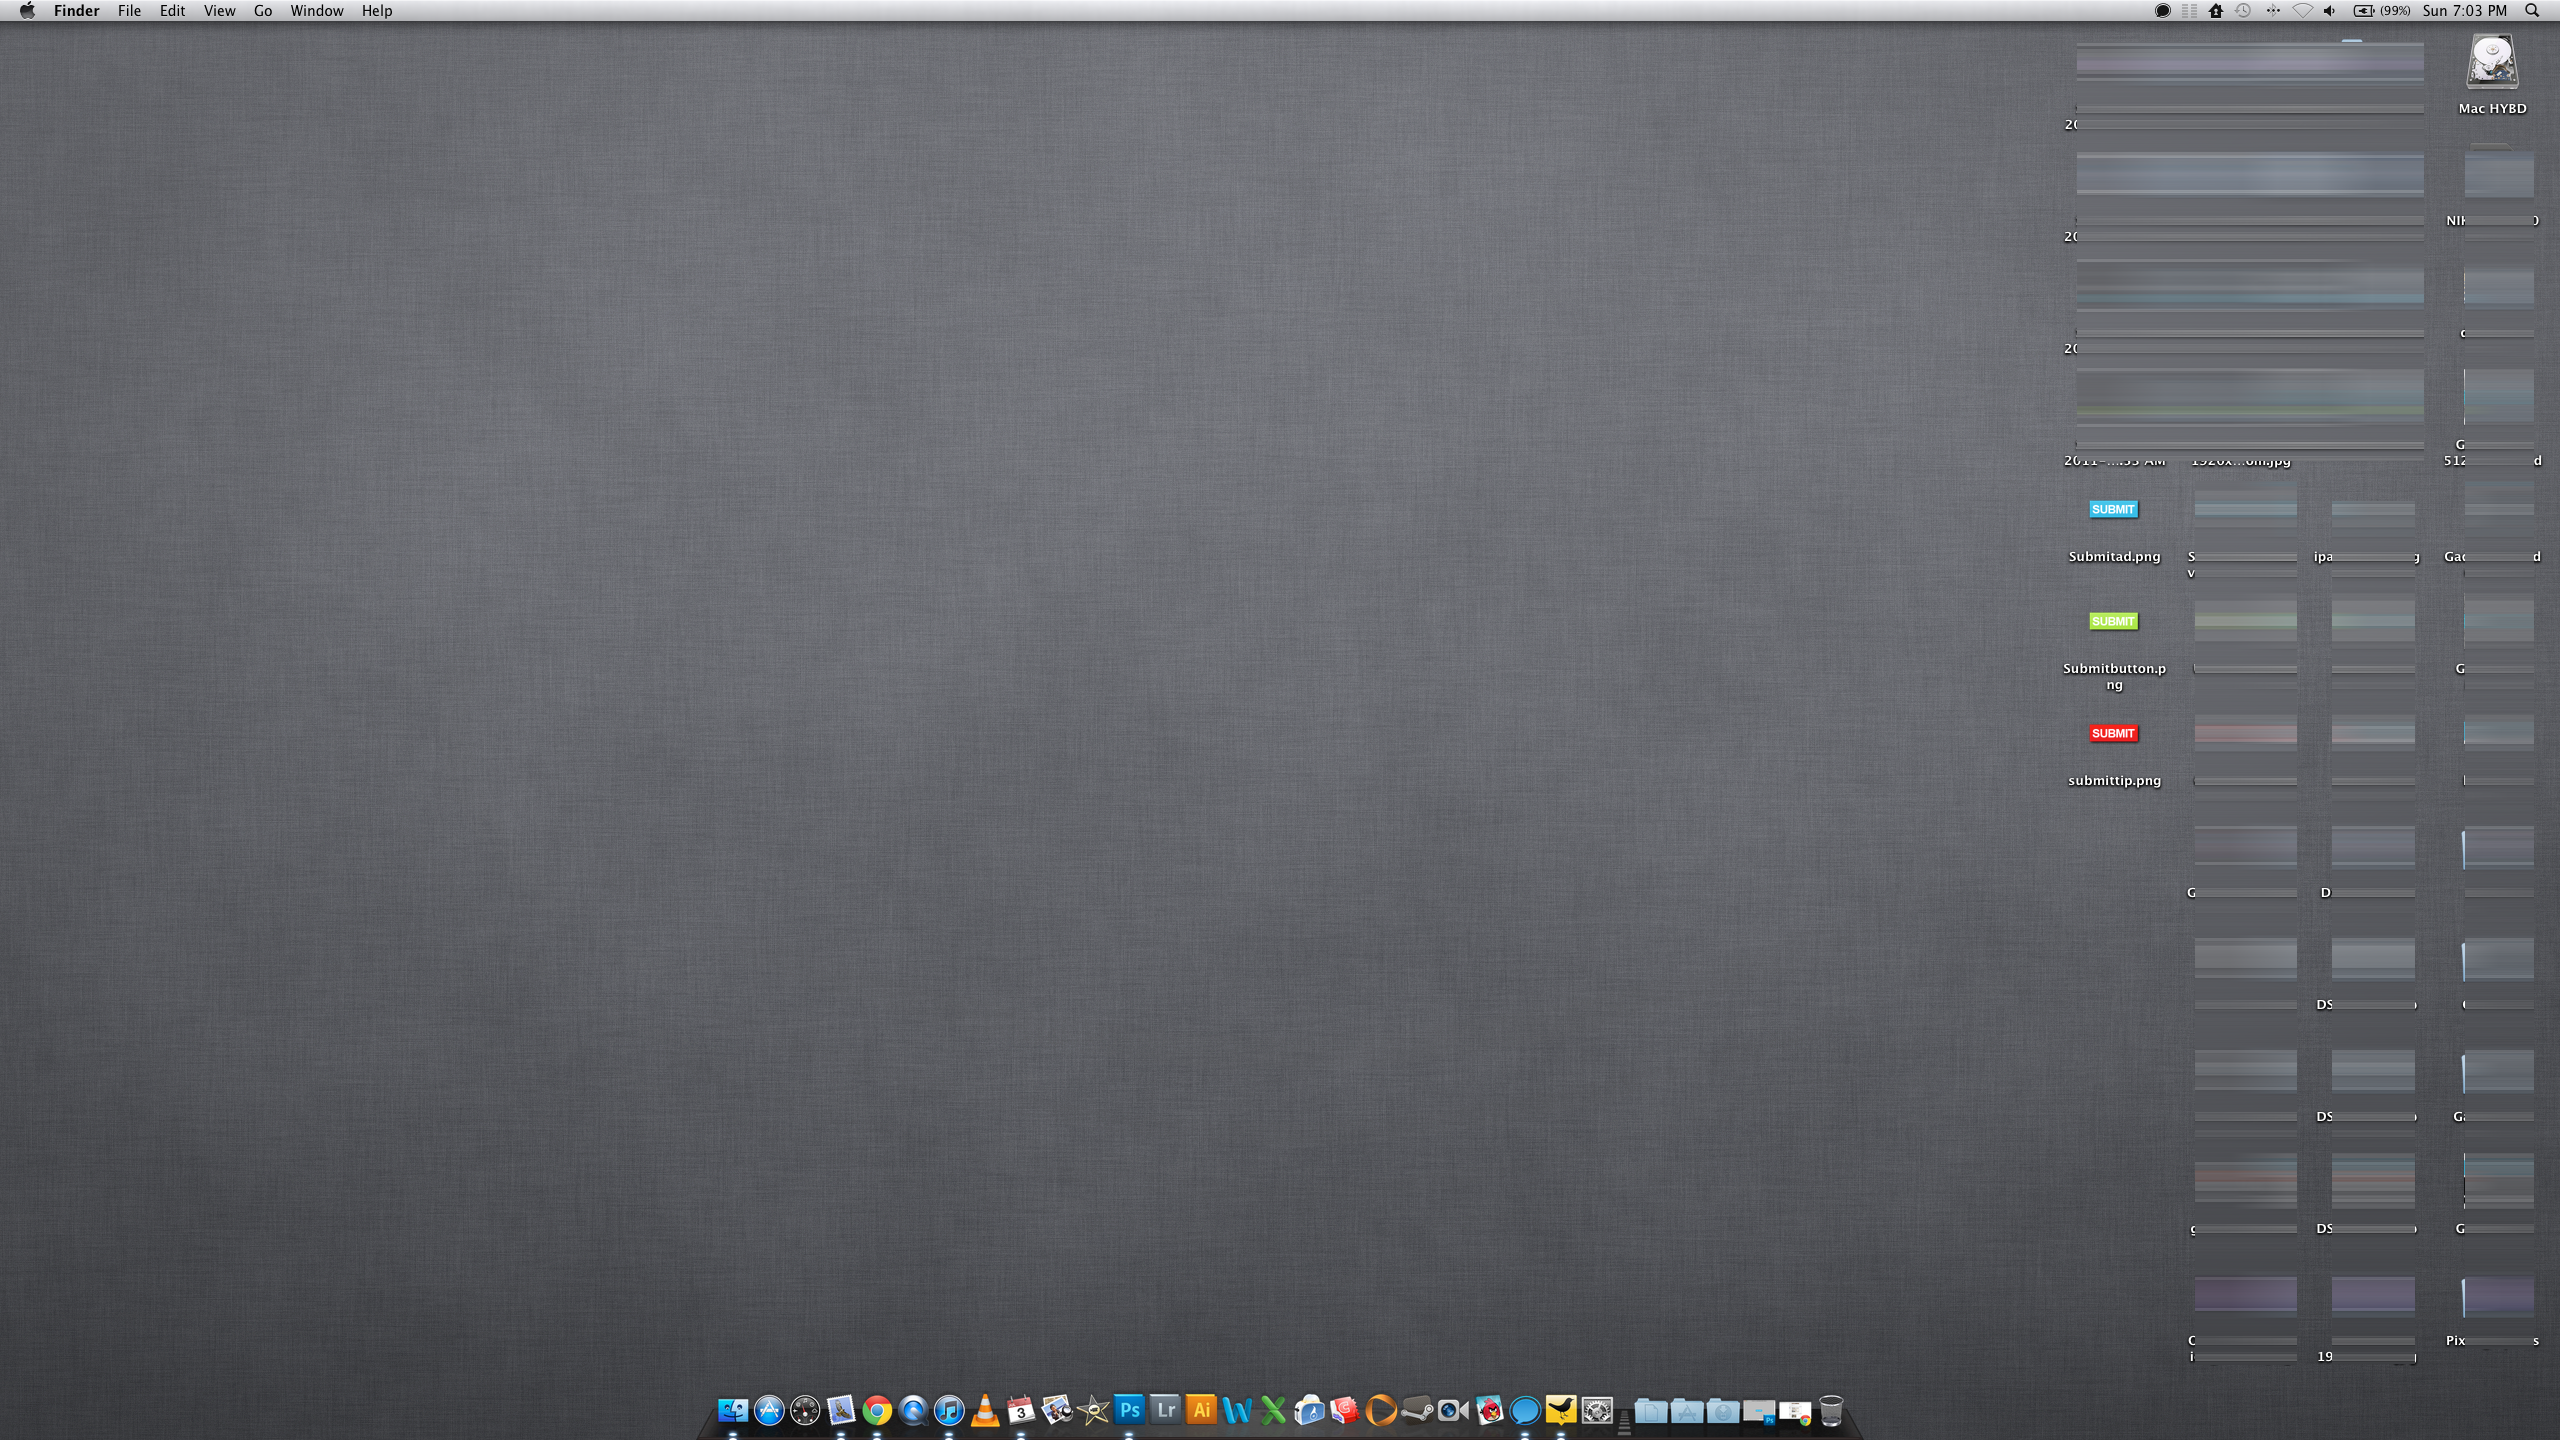The image size is (2560, 1440).
Task: Open Adobe Illustrator in the Dock
Action: tap(1201, 1410)
